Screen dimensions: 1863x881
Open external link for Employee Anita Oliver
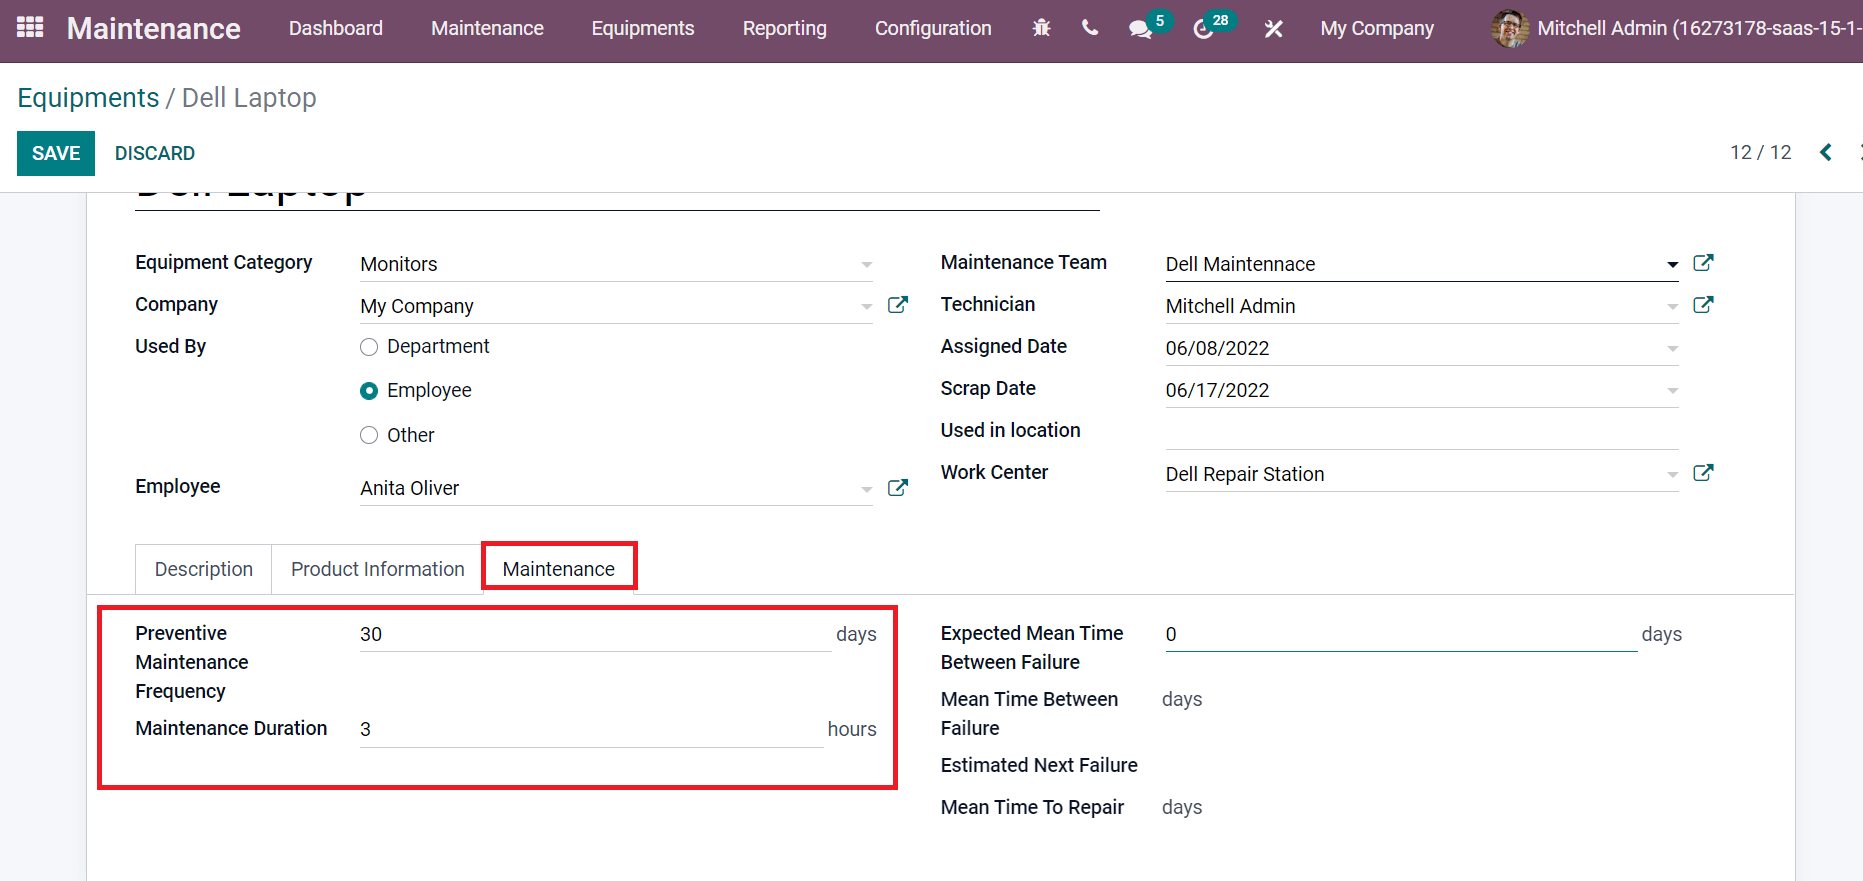[898, 487]
